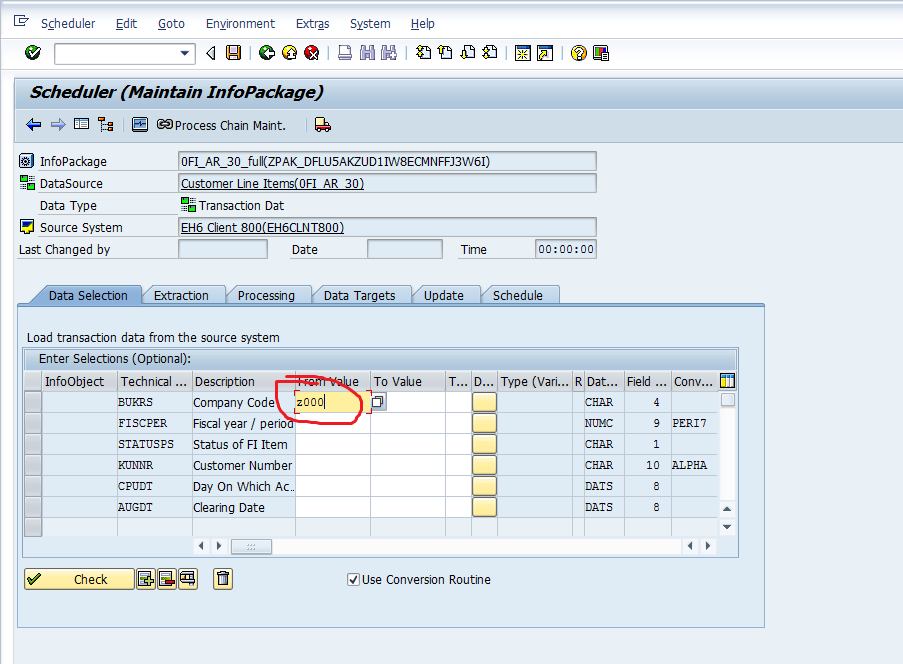Switch to the Data Targets tab
Screen dimensions: 903x664
[362, 295]
